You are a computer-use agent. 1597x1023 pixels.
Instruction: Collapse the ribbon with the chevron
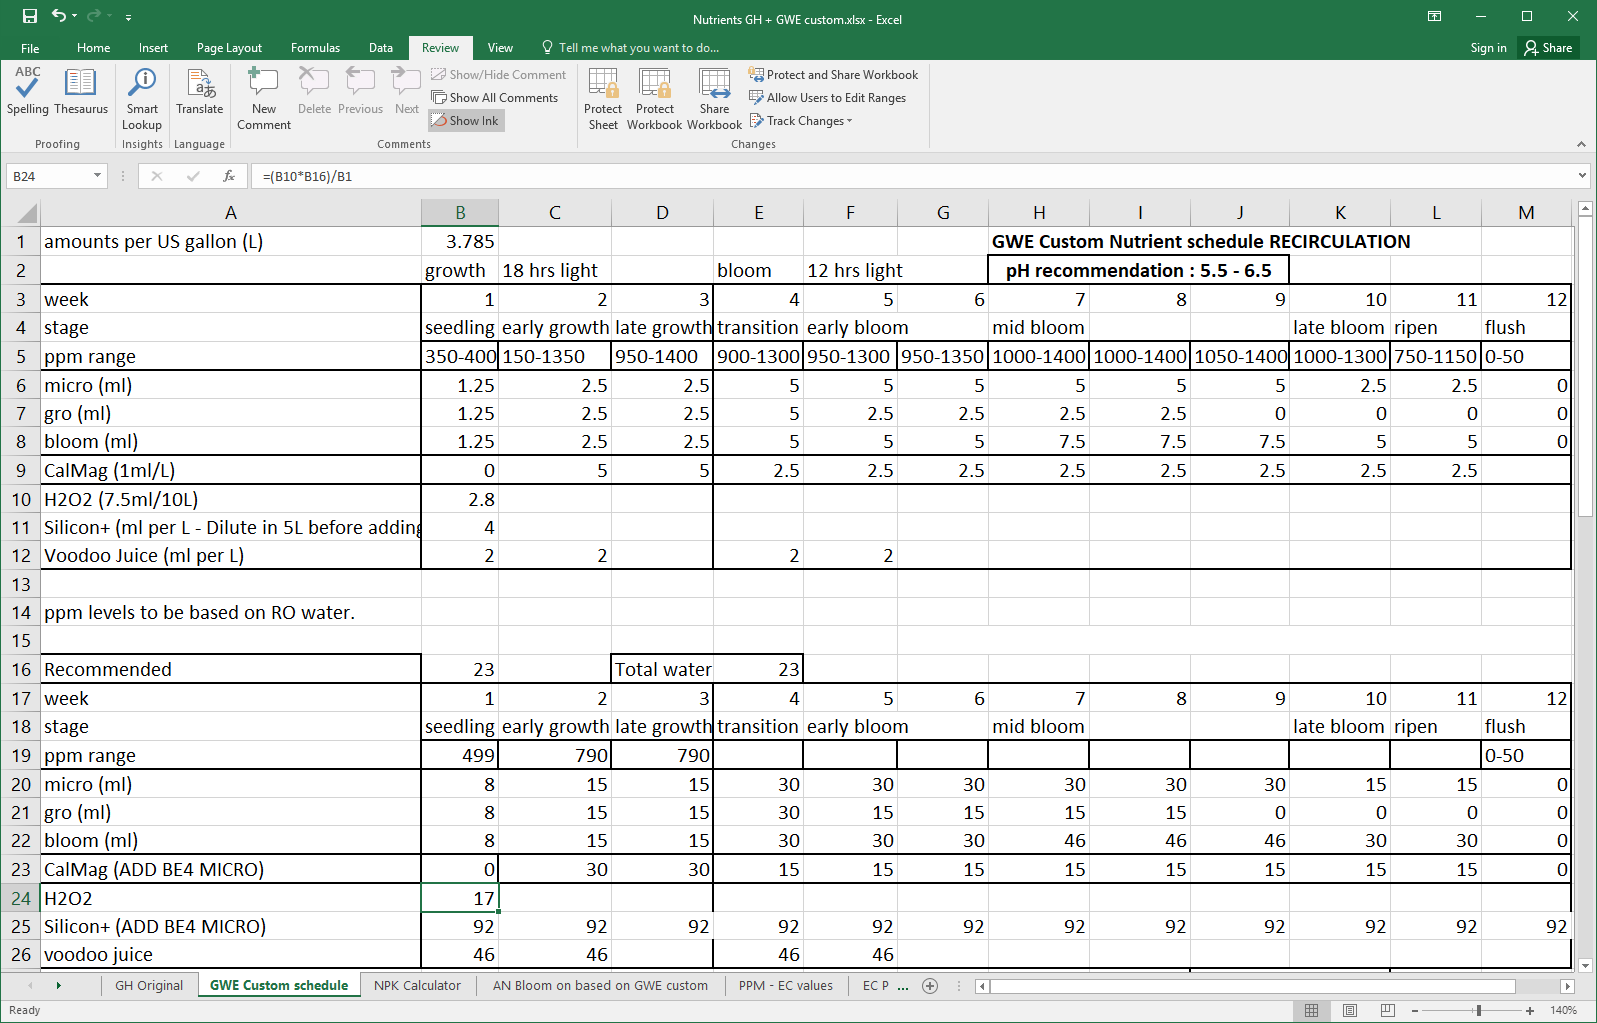pos(1581,145)
